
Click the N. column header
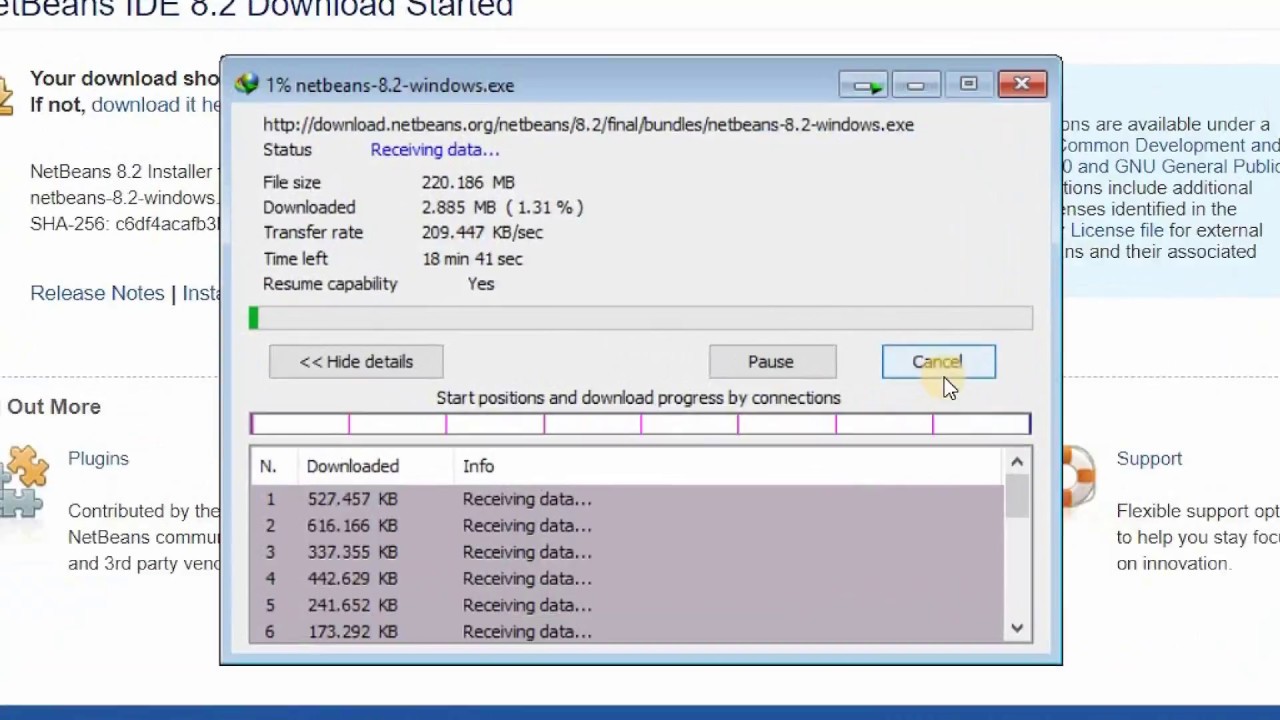(x=267, y=466)
